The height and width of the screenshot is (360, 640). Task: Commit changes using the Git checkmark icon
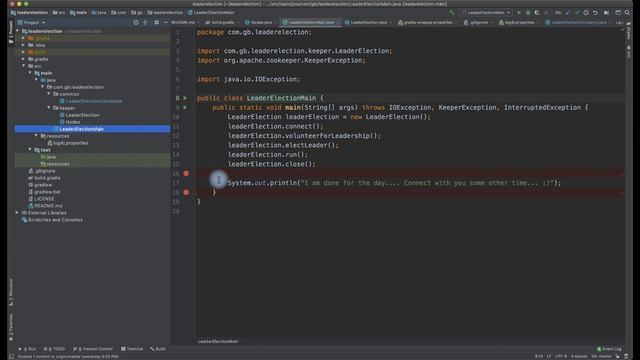pos(577,13)
